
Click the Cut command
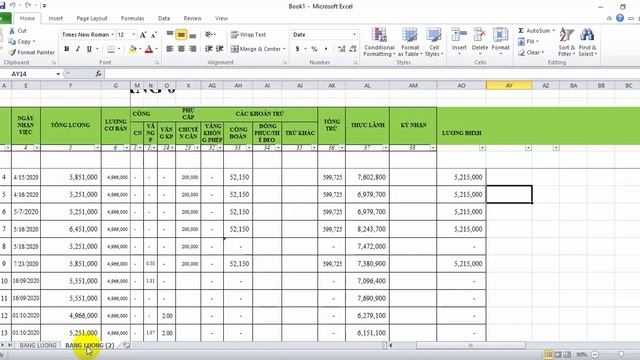click(x=18, y=31)
